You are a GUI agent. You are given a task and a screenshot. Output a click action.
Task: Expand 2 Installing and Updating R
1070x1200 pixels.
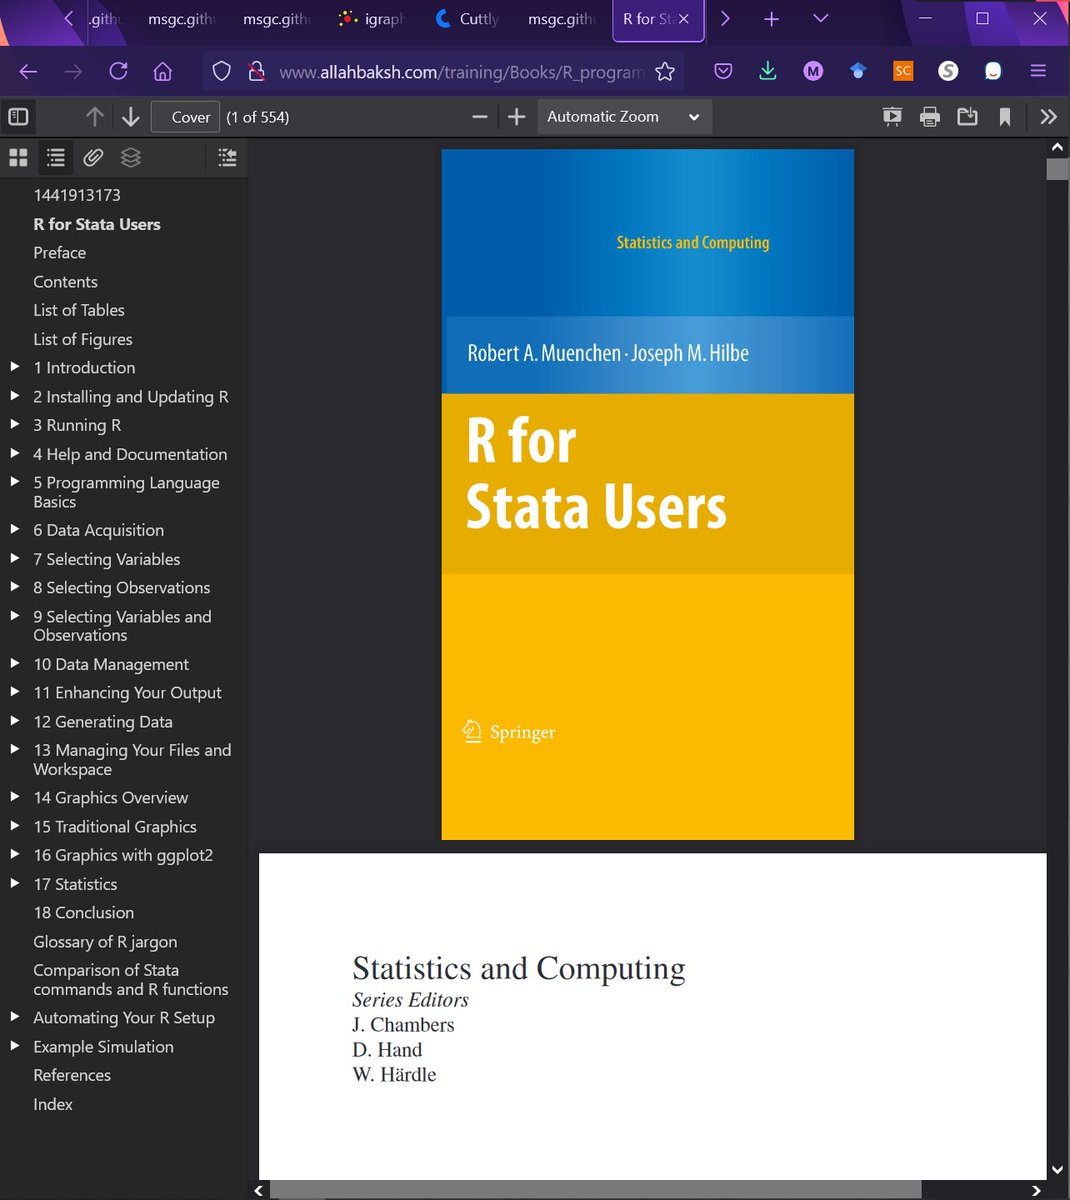(x=15, y=396)
